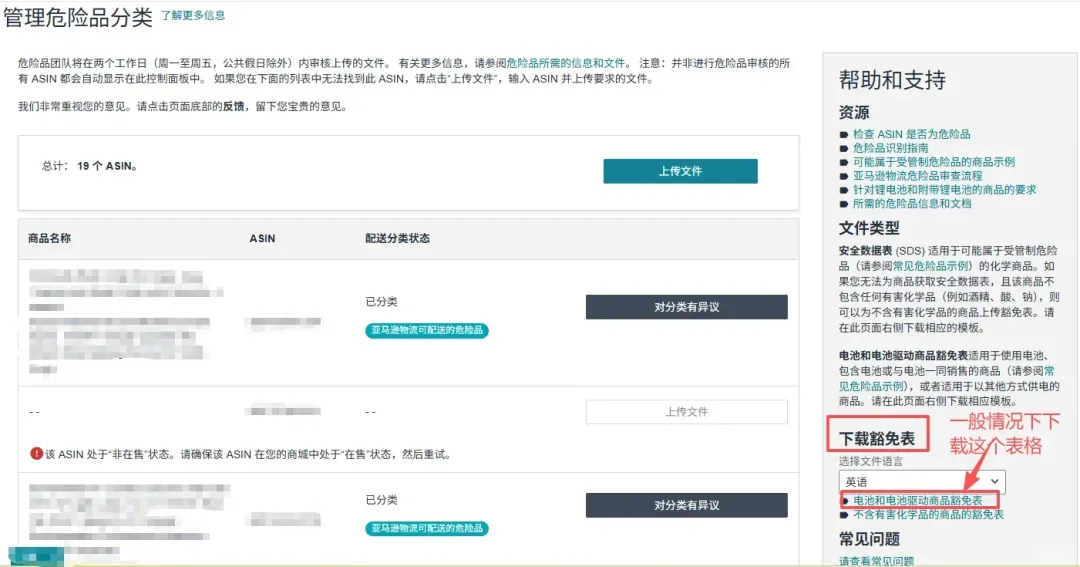1080x567 pixels.
Task: Click the 已分类 status in the first row
Action: (x=382, y=302)
